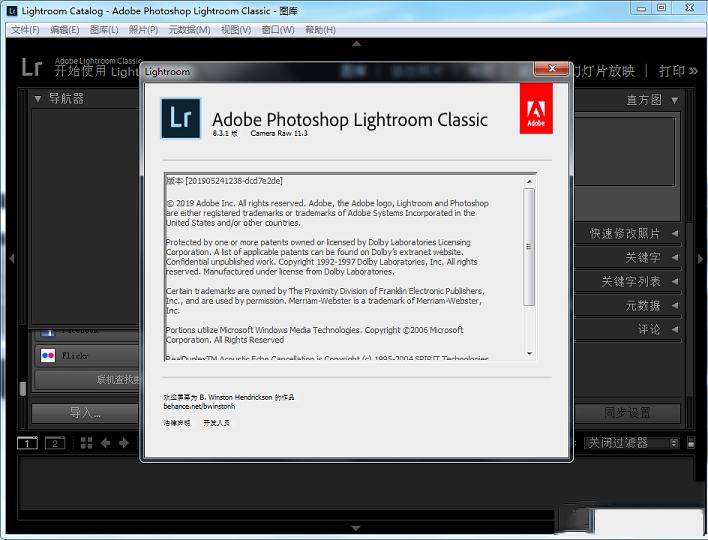Image resolution: width=708 pixels, height=540 pixels.
Task: Open the 视图(V) menu
Action: coord(236,30)
